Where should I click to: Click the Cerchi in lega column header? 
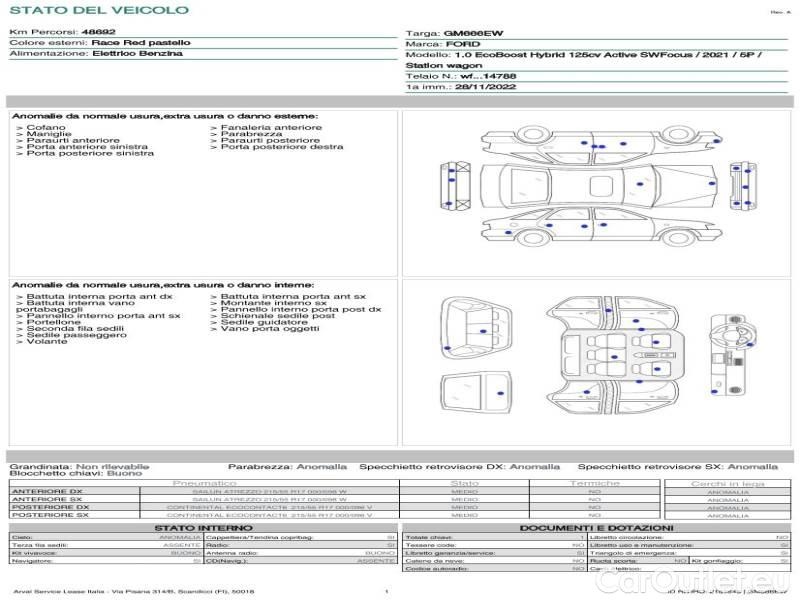pos(727,483)
